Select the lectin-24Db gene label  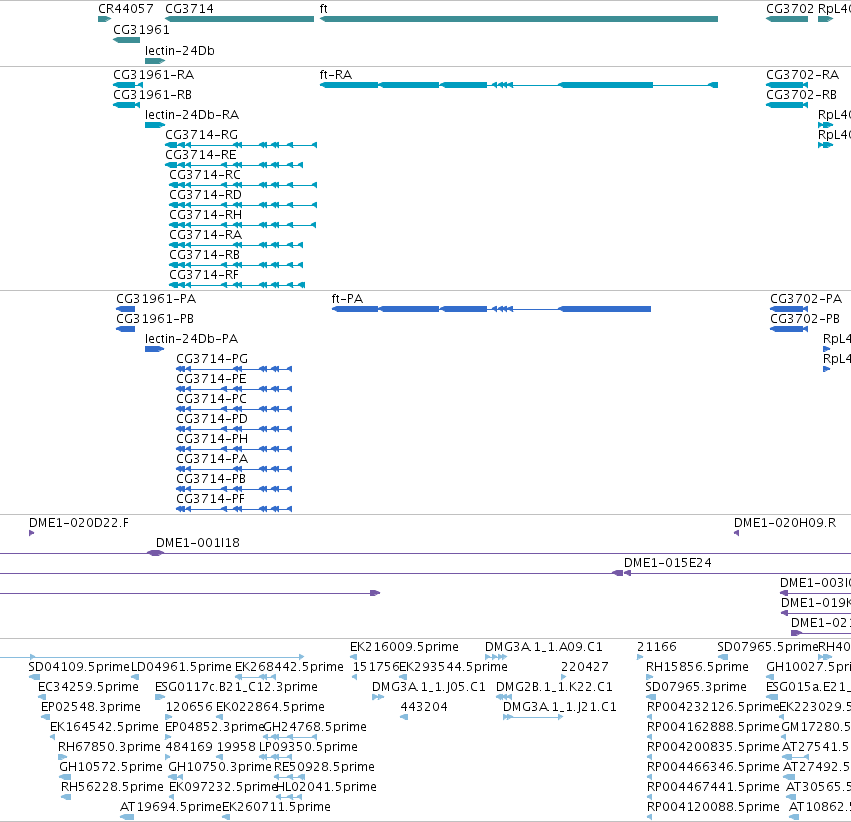[x=180, y=50]
